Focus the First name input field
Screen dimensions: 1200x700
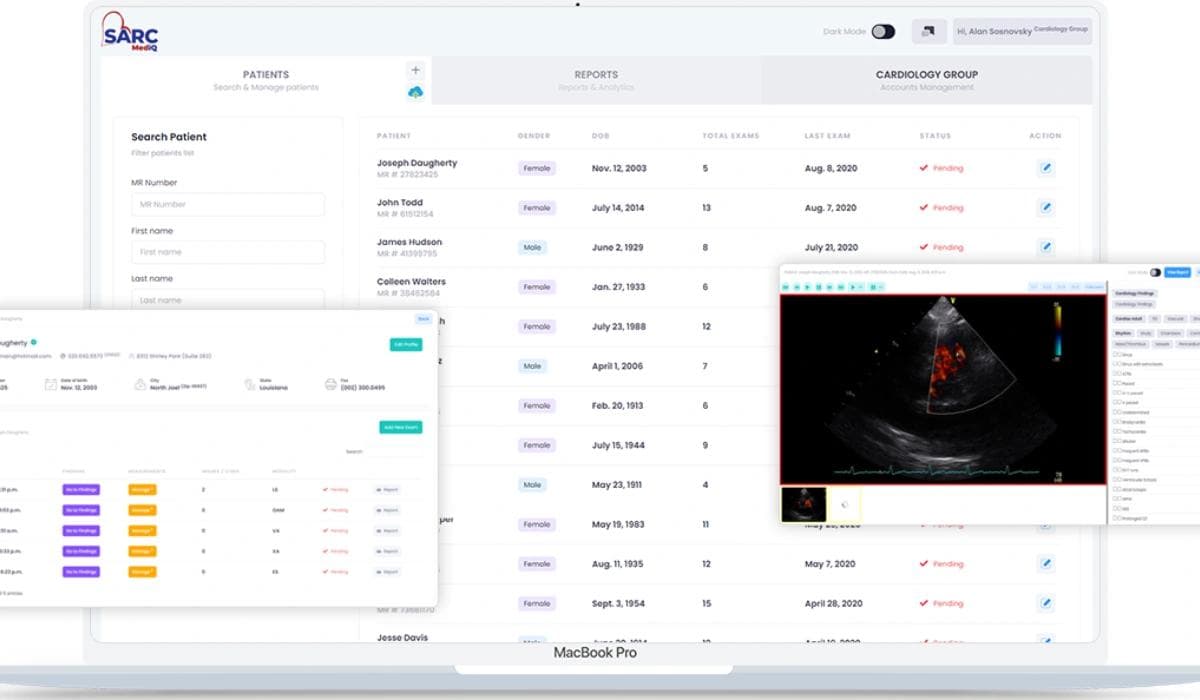pos(228,252)
